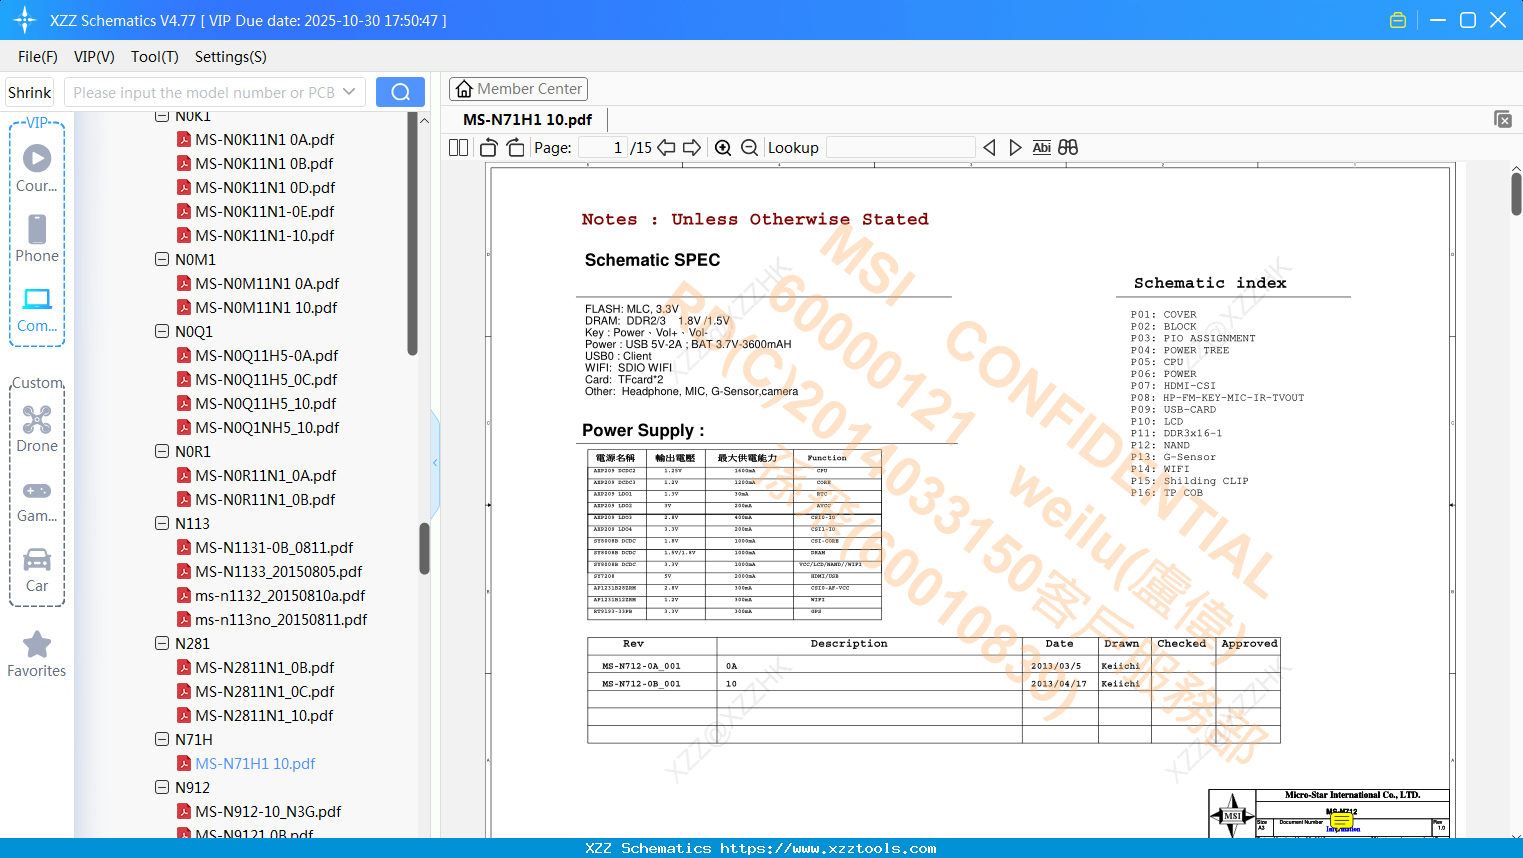The image size is (1523, 858).
Task: Open the File(F) menu
Action: click(x=38, y=57)
